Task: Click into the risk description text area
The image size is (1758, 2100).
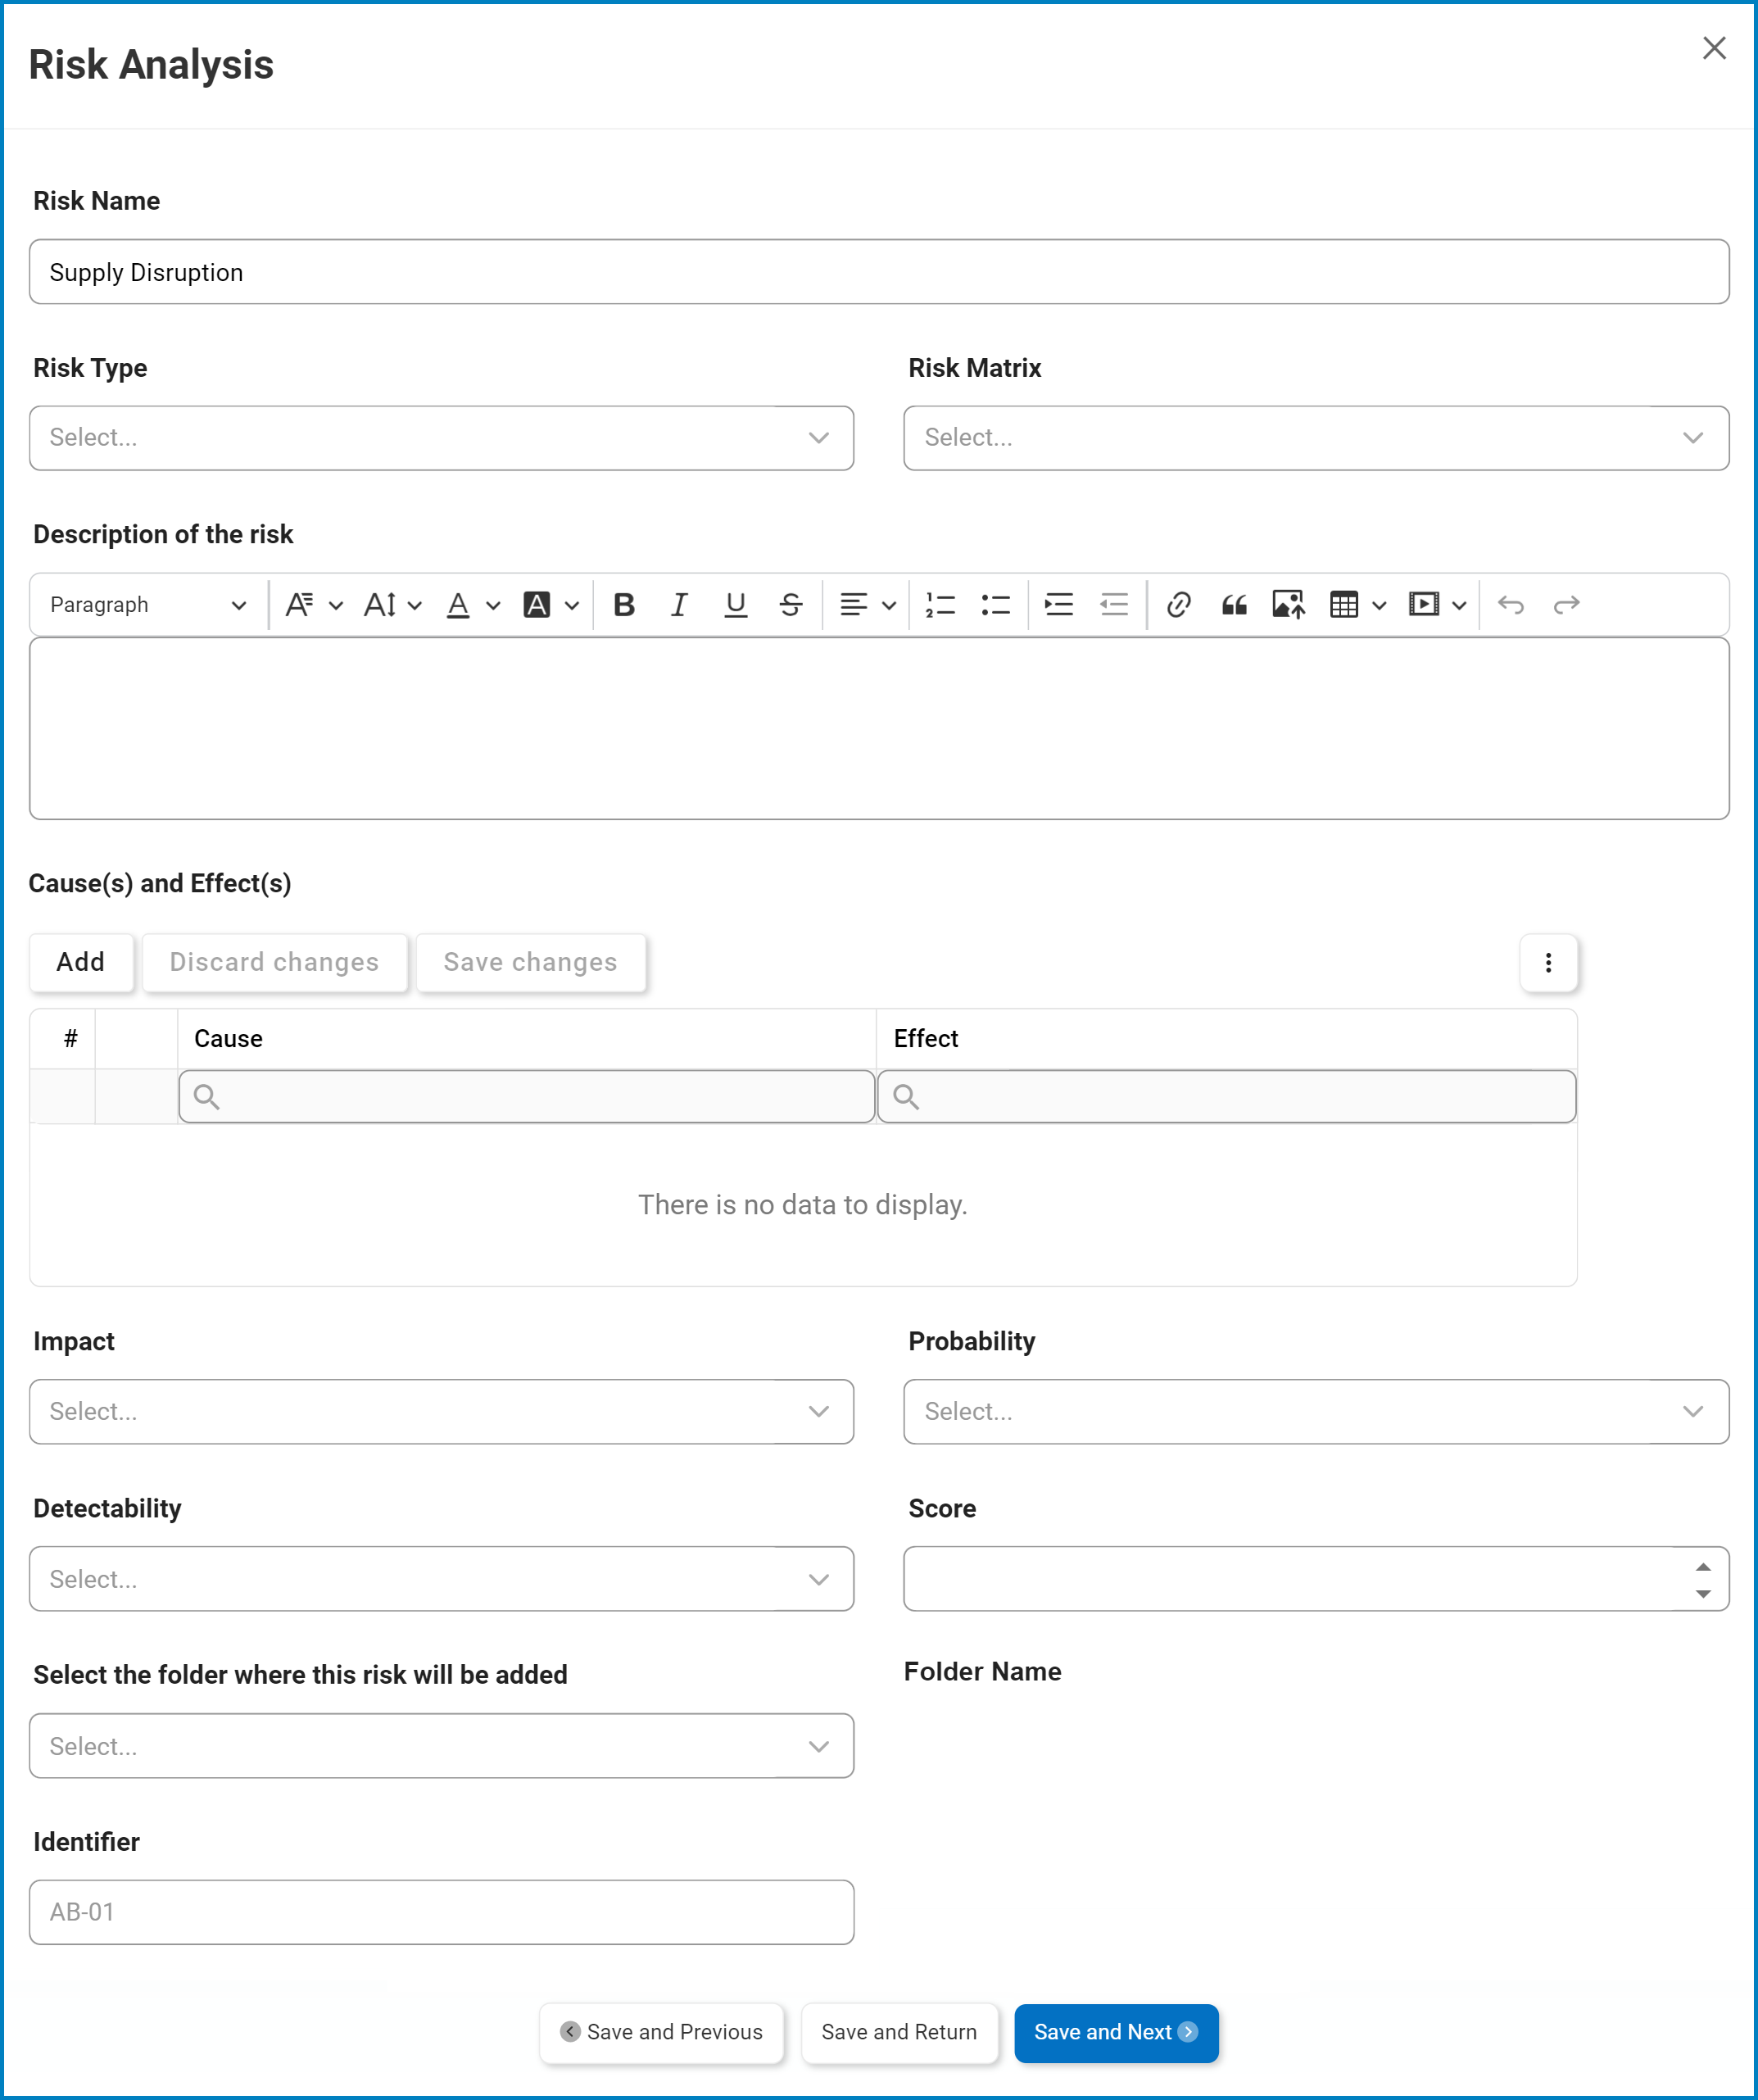Action: (x=879, y=729)
